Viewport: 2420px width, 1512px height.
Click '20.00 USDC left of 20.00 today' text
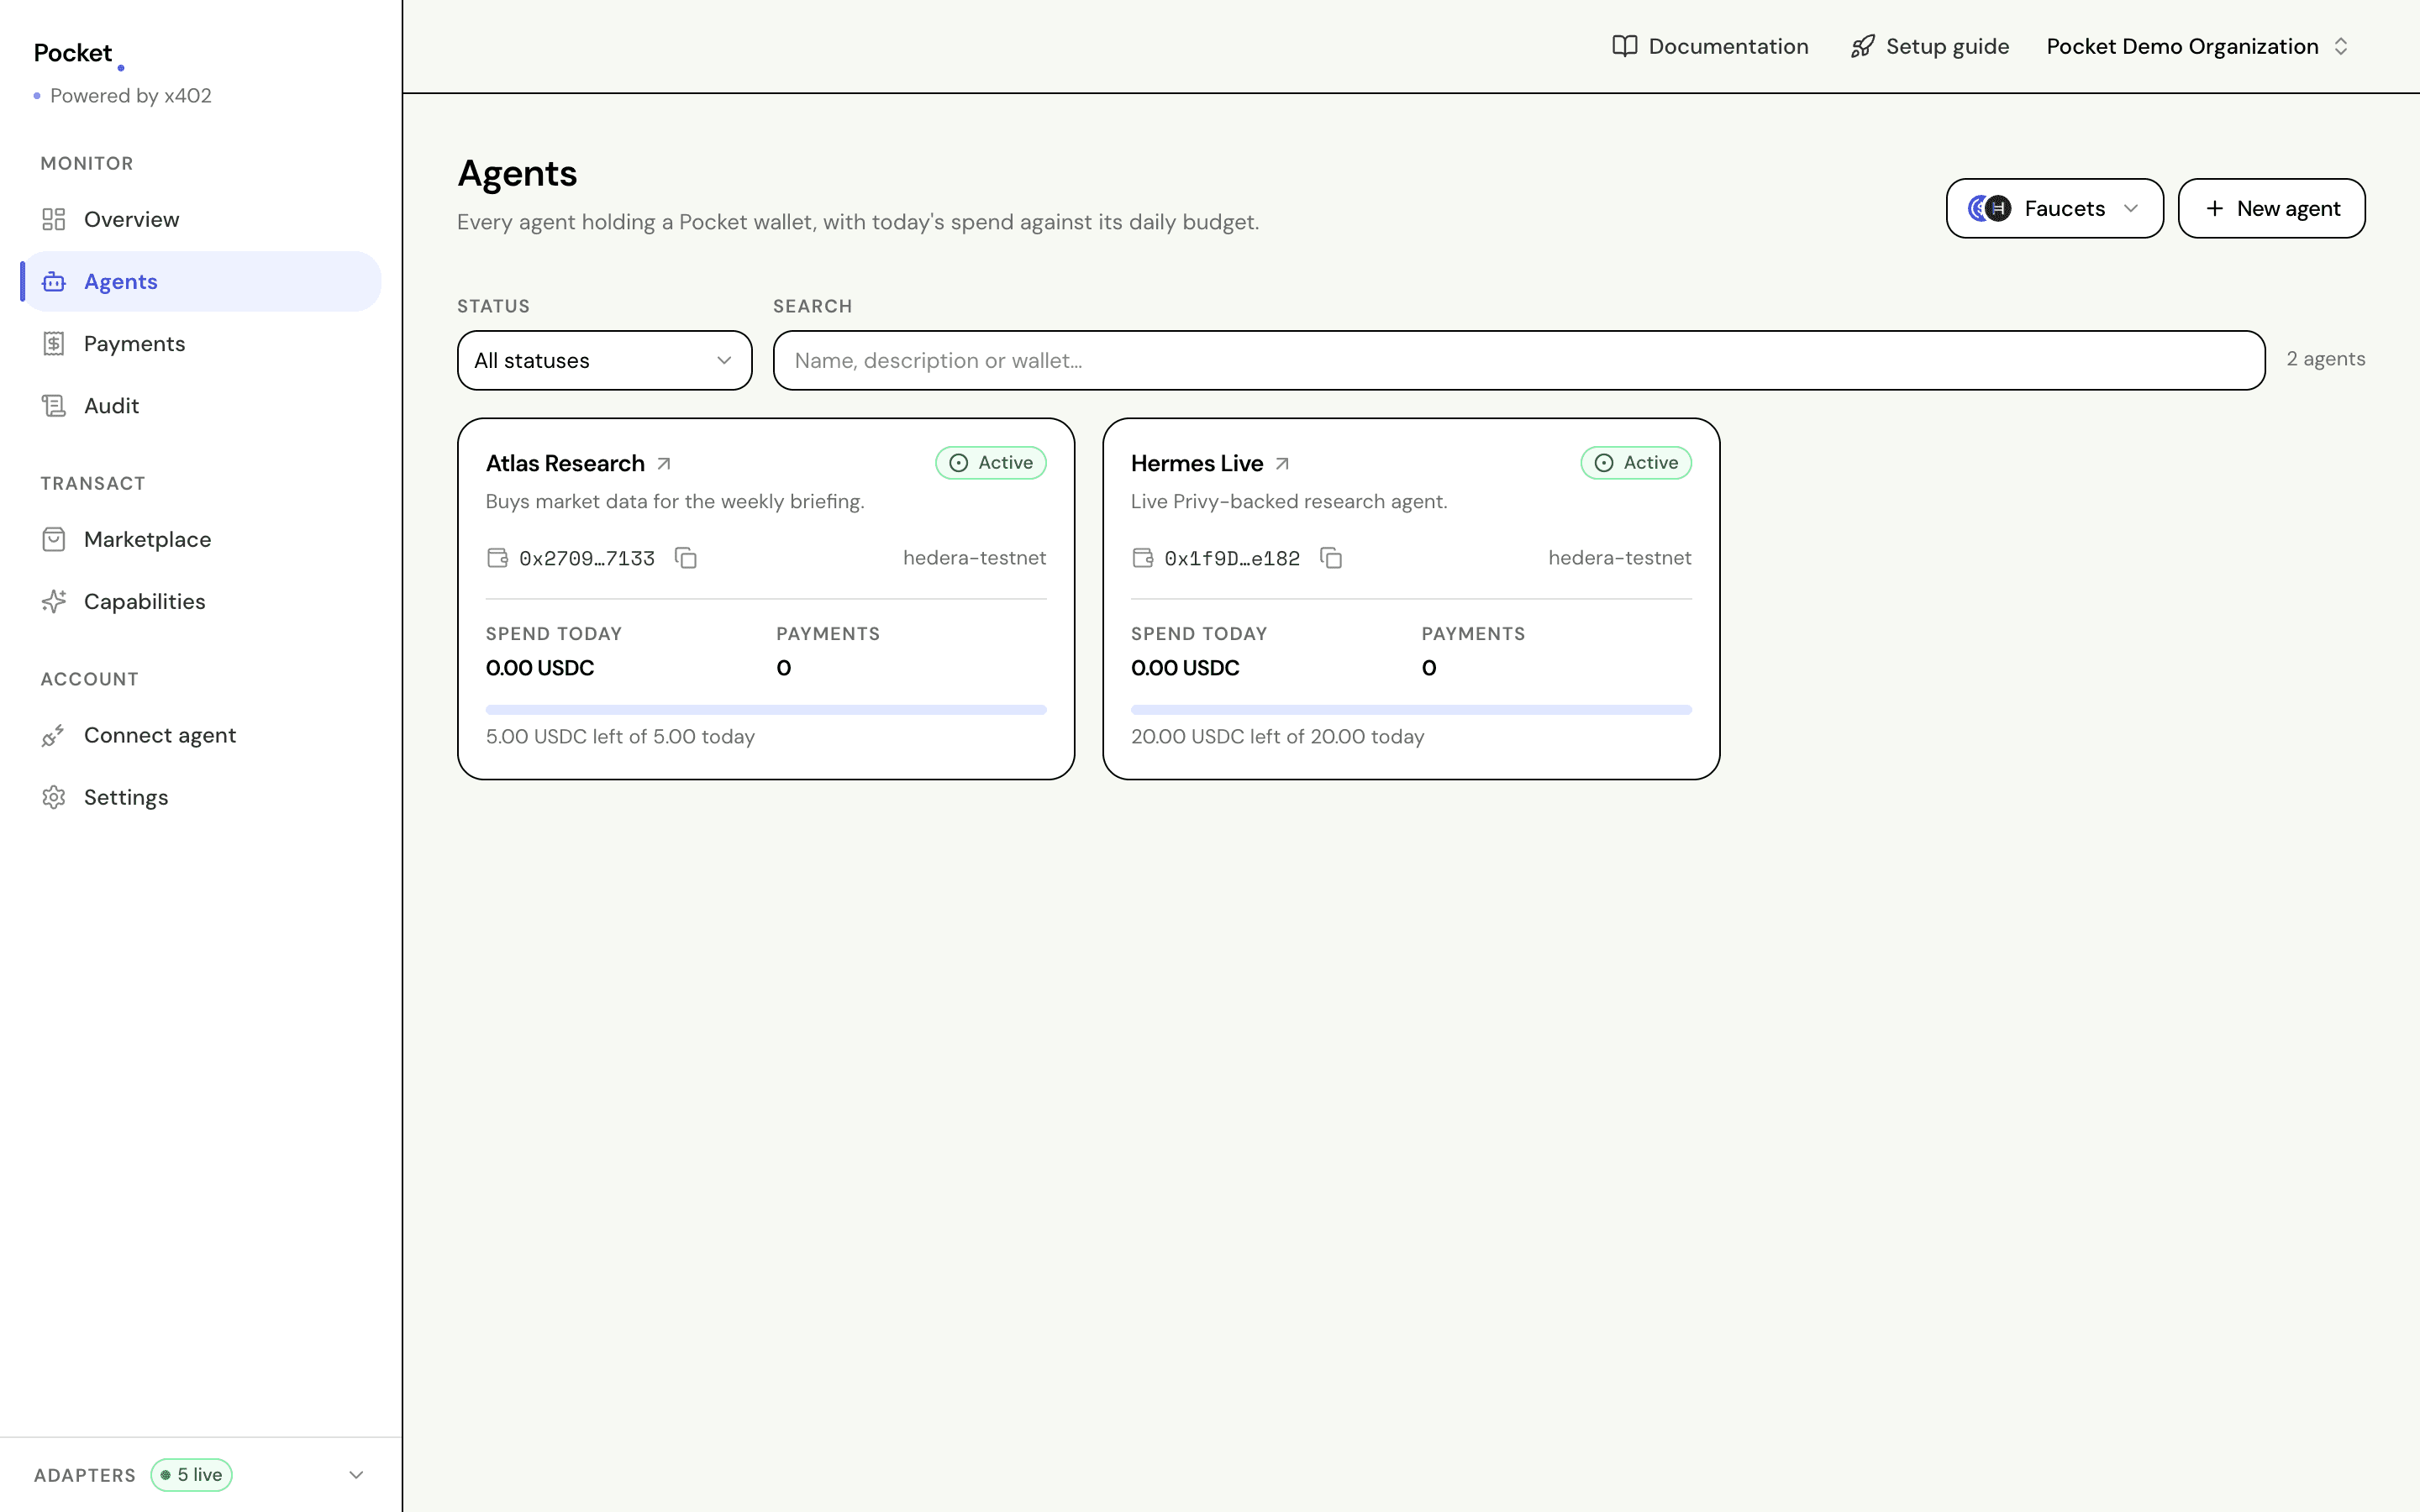[x=1277, y=737]
